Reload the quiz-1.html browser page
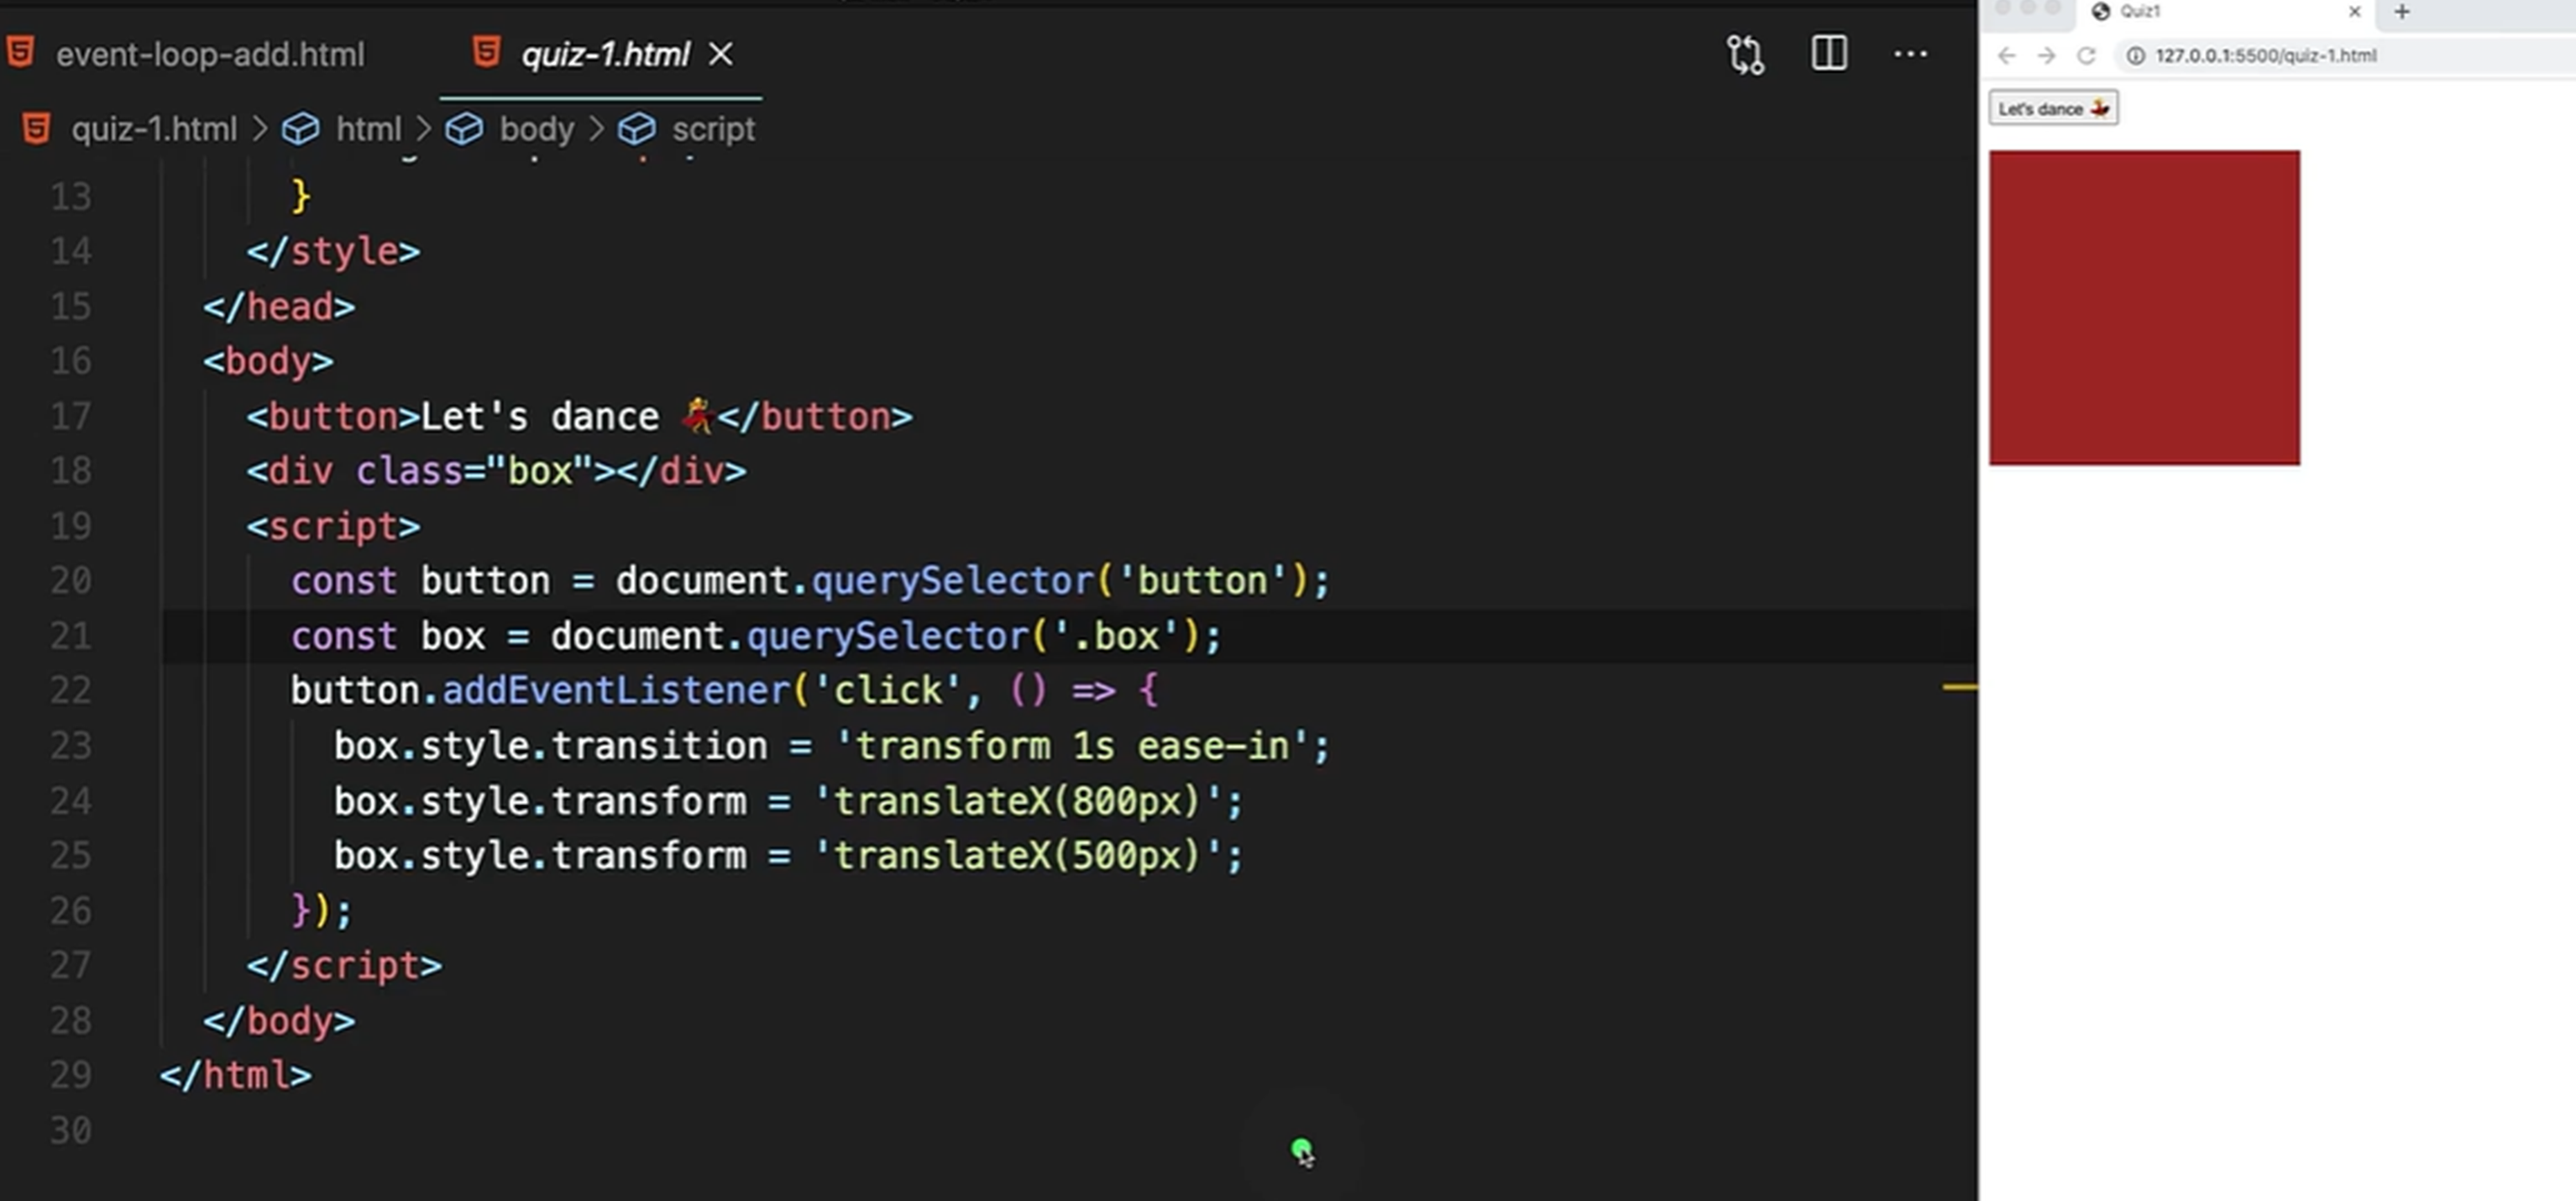Screen dimensions: 2576x1201 point(2086,56)
